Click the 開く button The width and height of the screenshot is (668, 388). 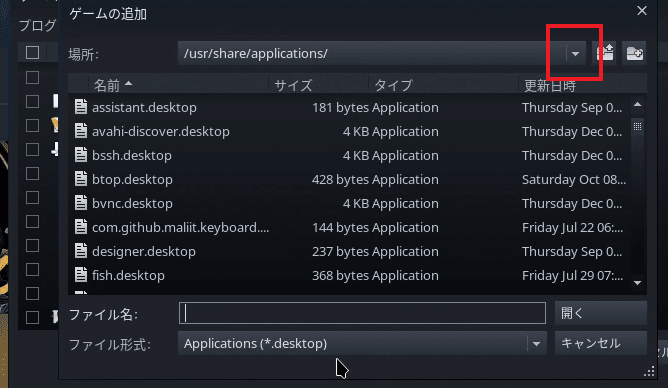601,313
